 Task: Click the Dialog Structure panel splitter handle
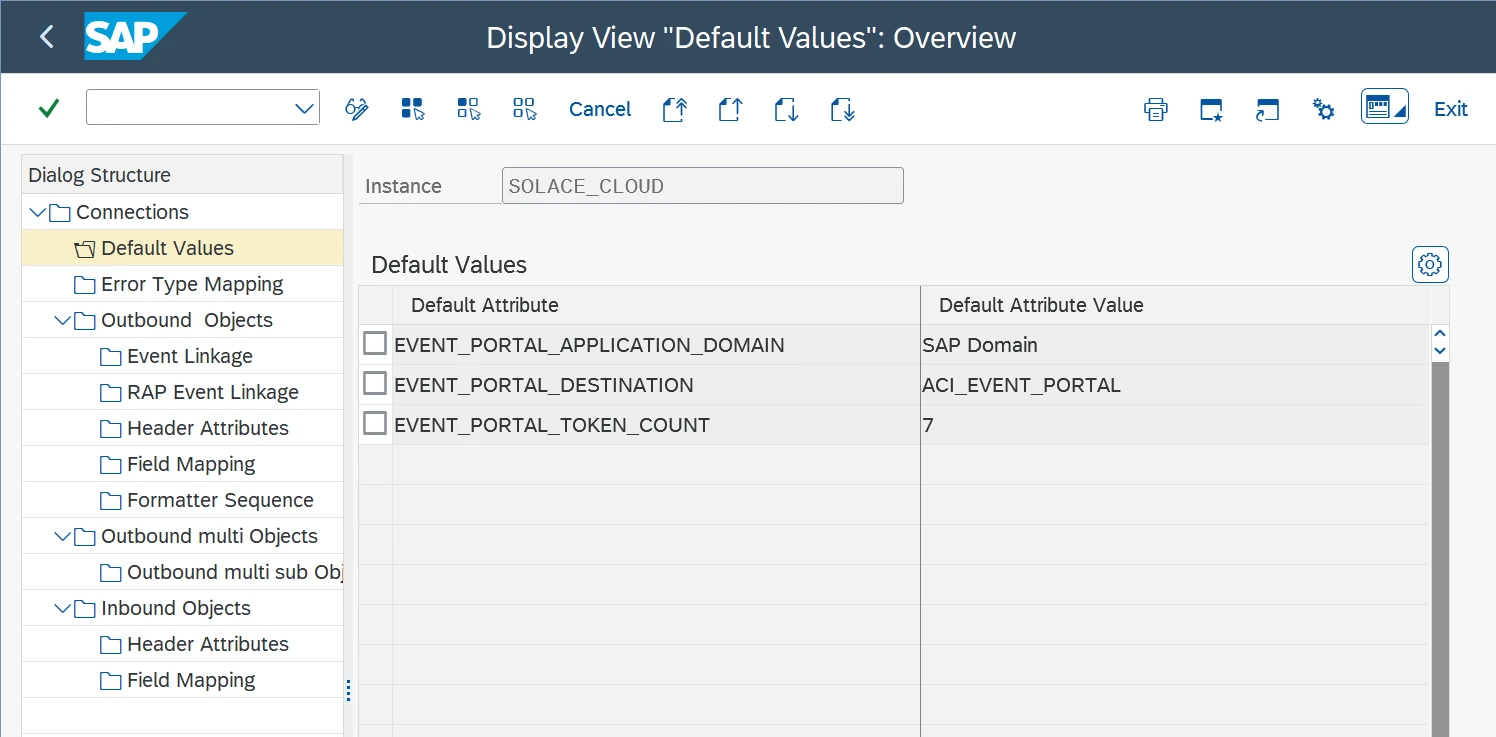click(348, 691)
